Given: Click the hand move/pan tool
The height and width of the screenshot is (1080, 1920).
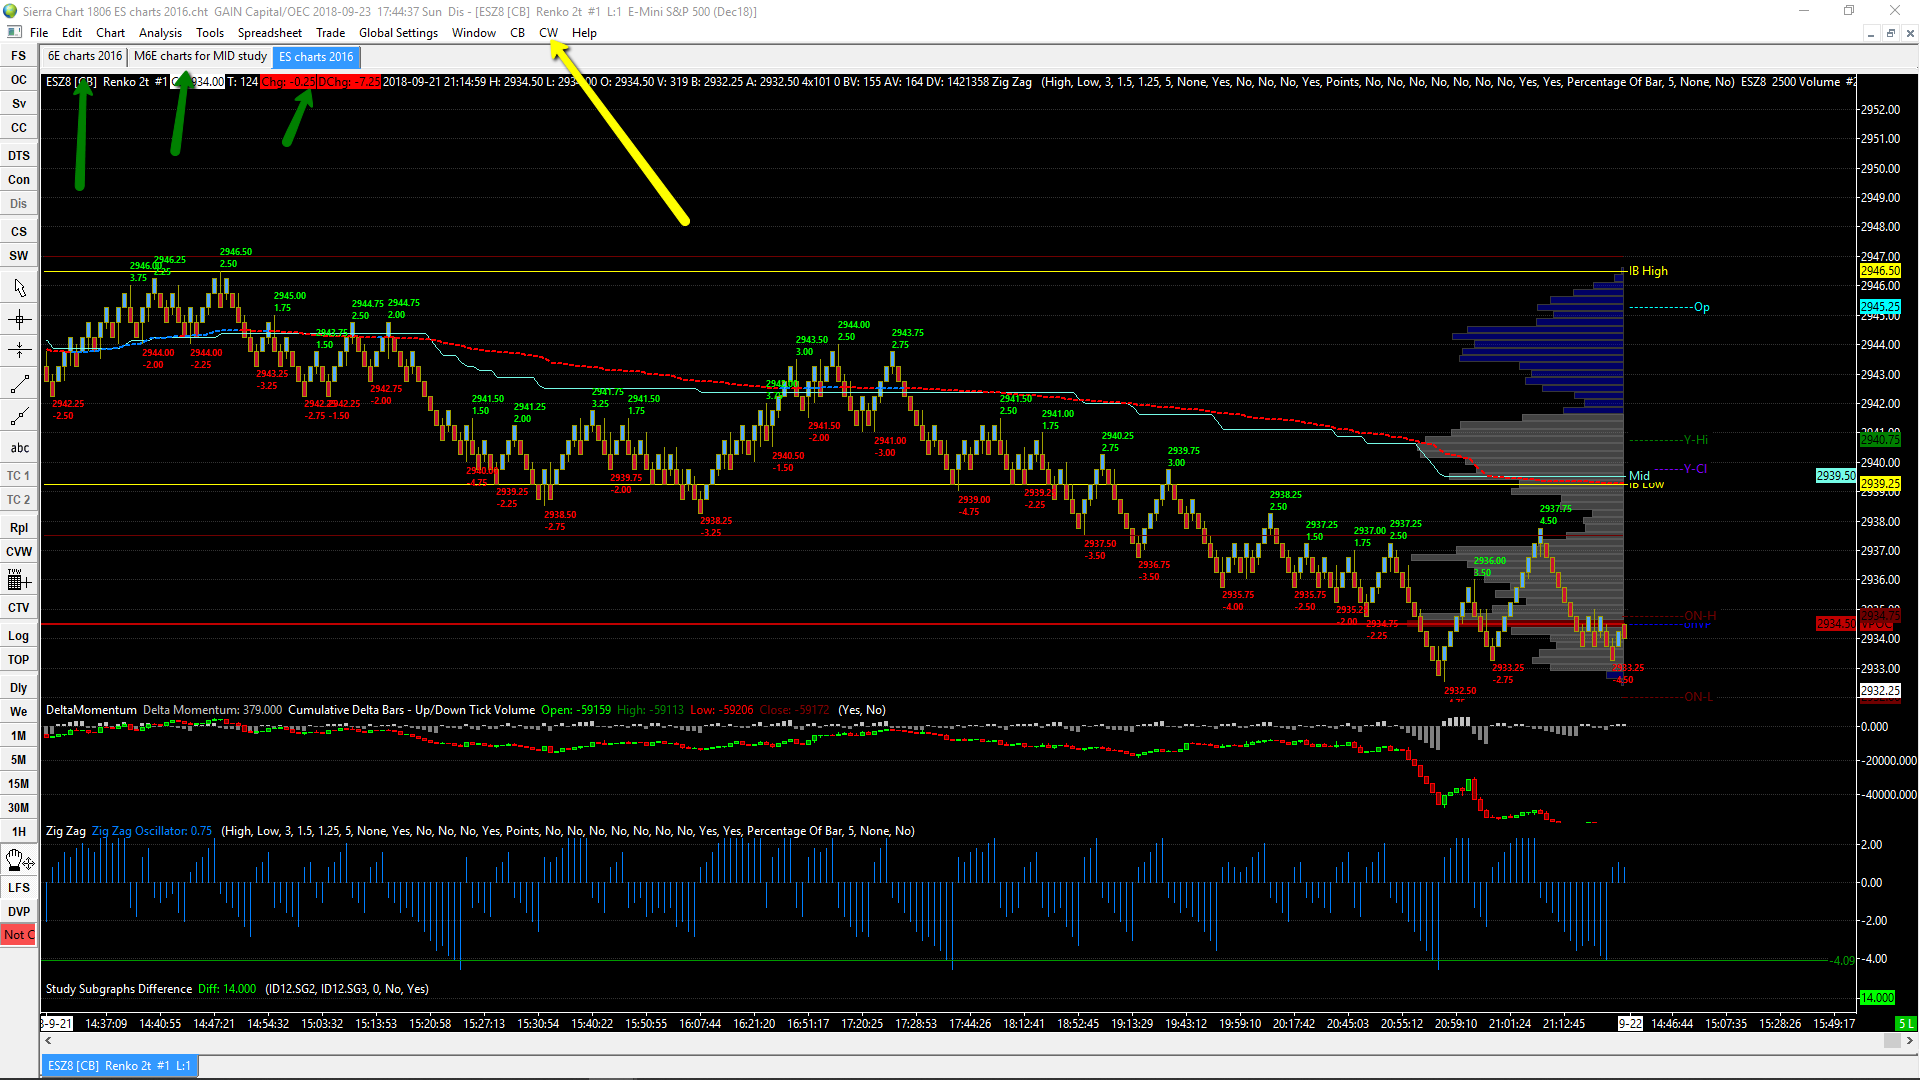Looking at the screenshot, I should pos(19,860).
